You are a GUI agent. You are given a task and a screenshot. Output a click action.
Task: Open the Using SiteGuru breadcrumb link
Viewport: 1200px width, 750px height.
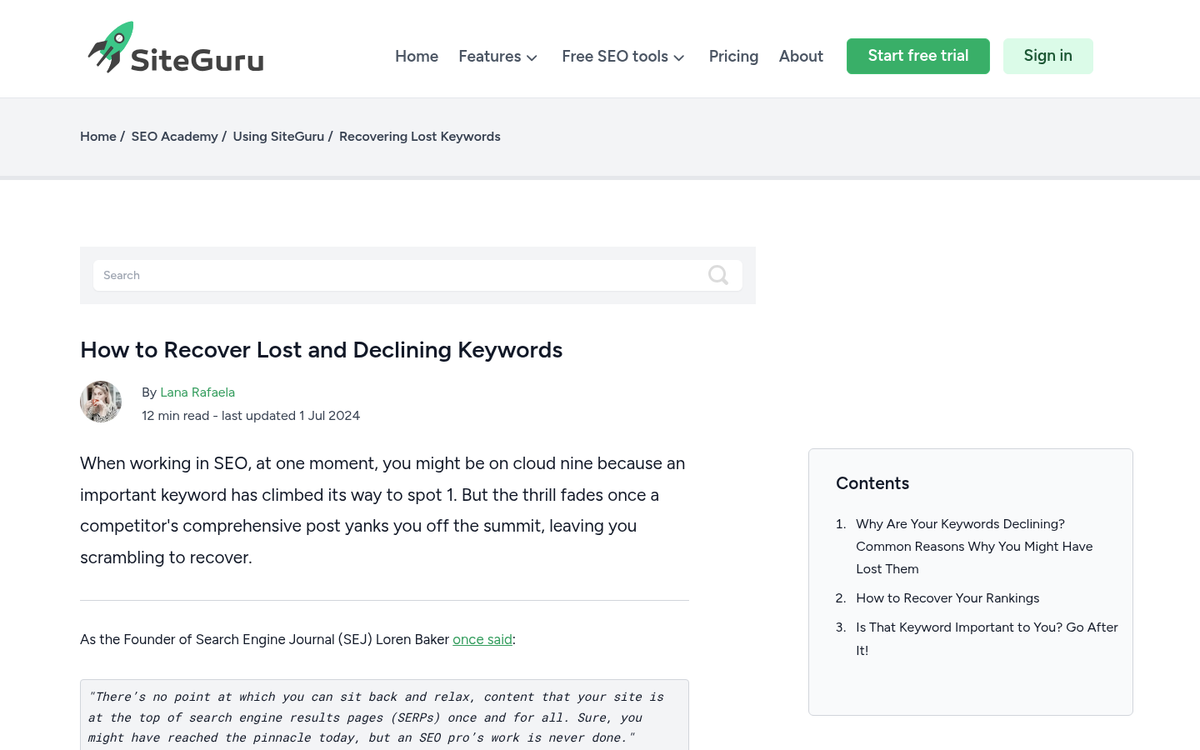[278, 136]
